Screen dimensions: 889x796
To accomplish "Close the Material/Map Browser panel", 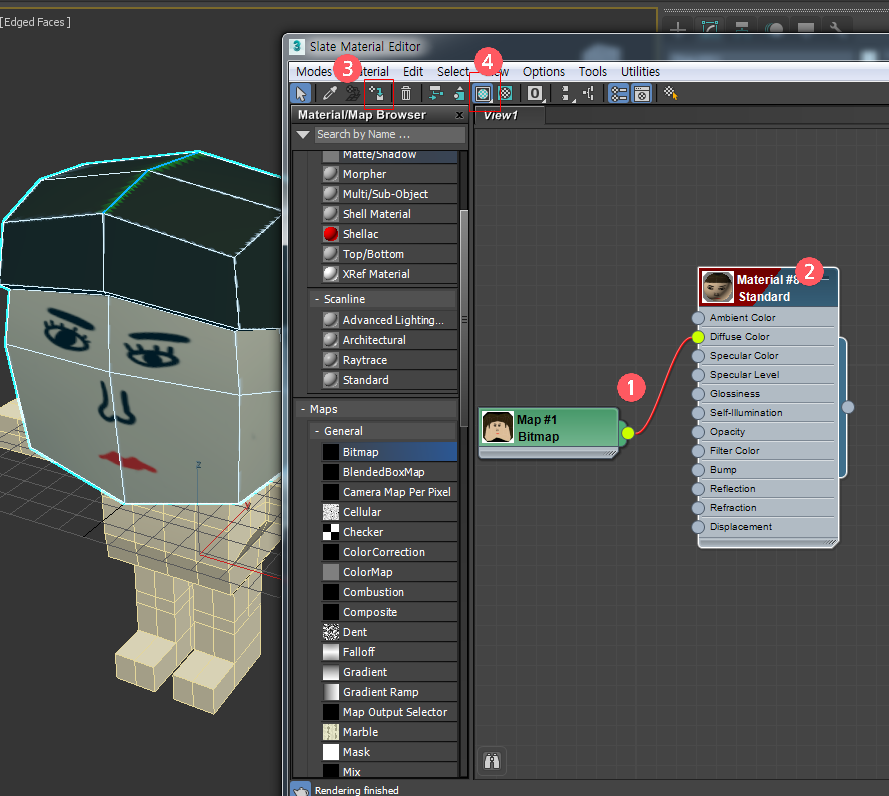I will click(x=459, y=115).
